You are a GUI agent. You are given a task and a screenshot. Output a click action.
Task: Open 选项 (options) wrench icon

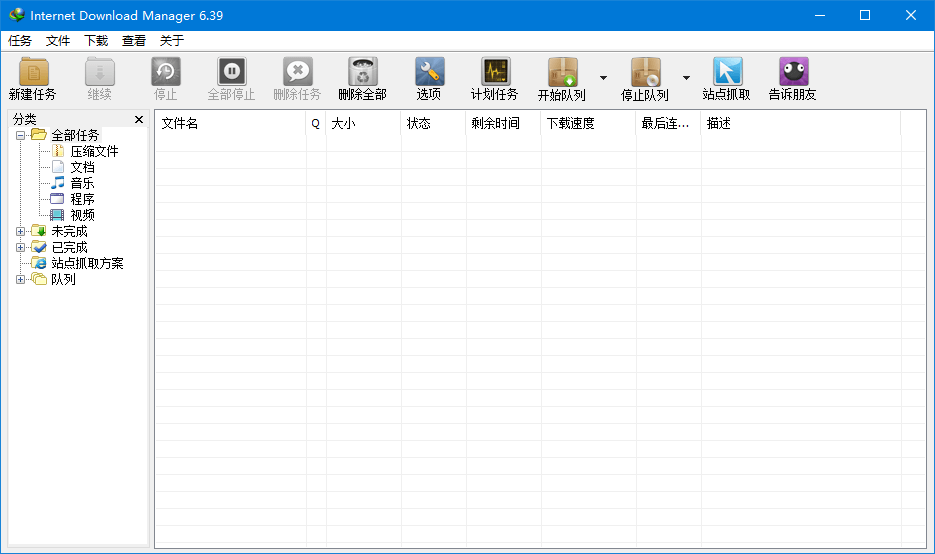(429, 72)
